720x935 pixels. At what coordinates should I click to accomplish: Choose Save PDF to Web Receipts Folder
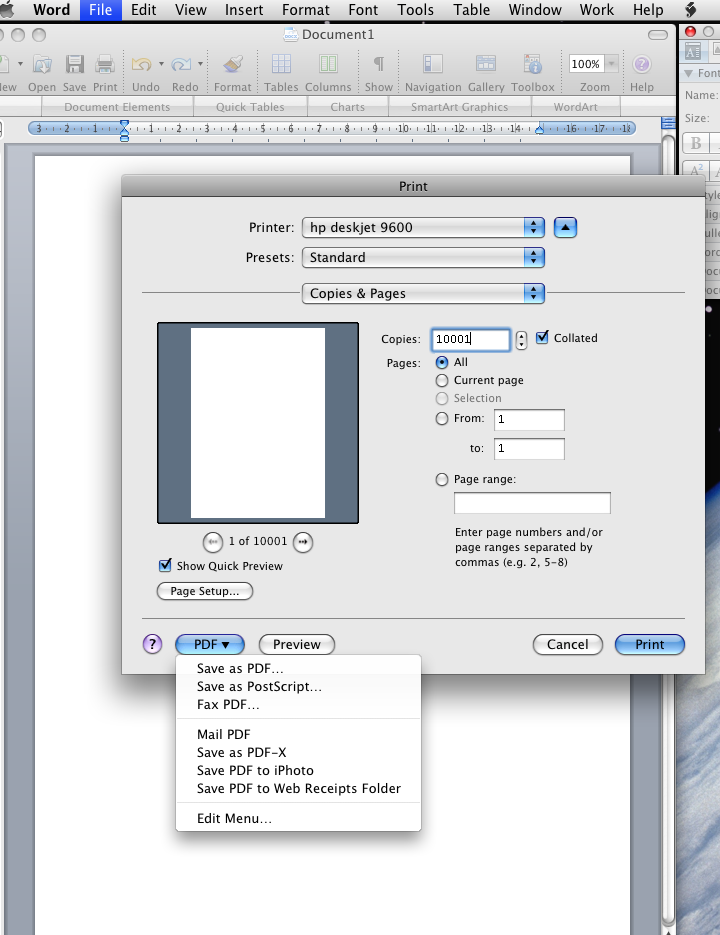coord(298,788)
